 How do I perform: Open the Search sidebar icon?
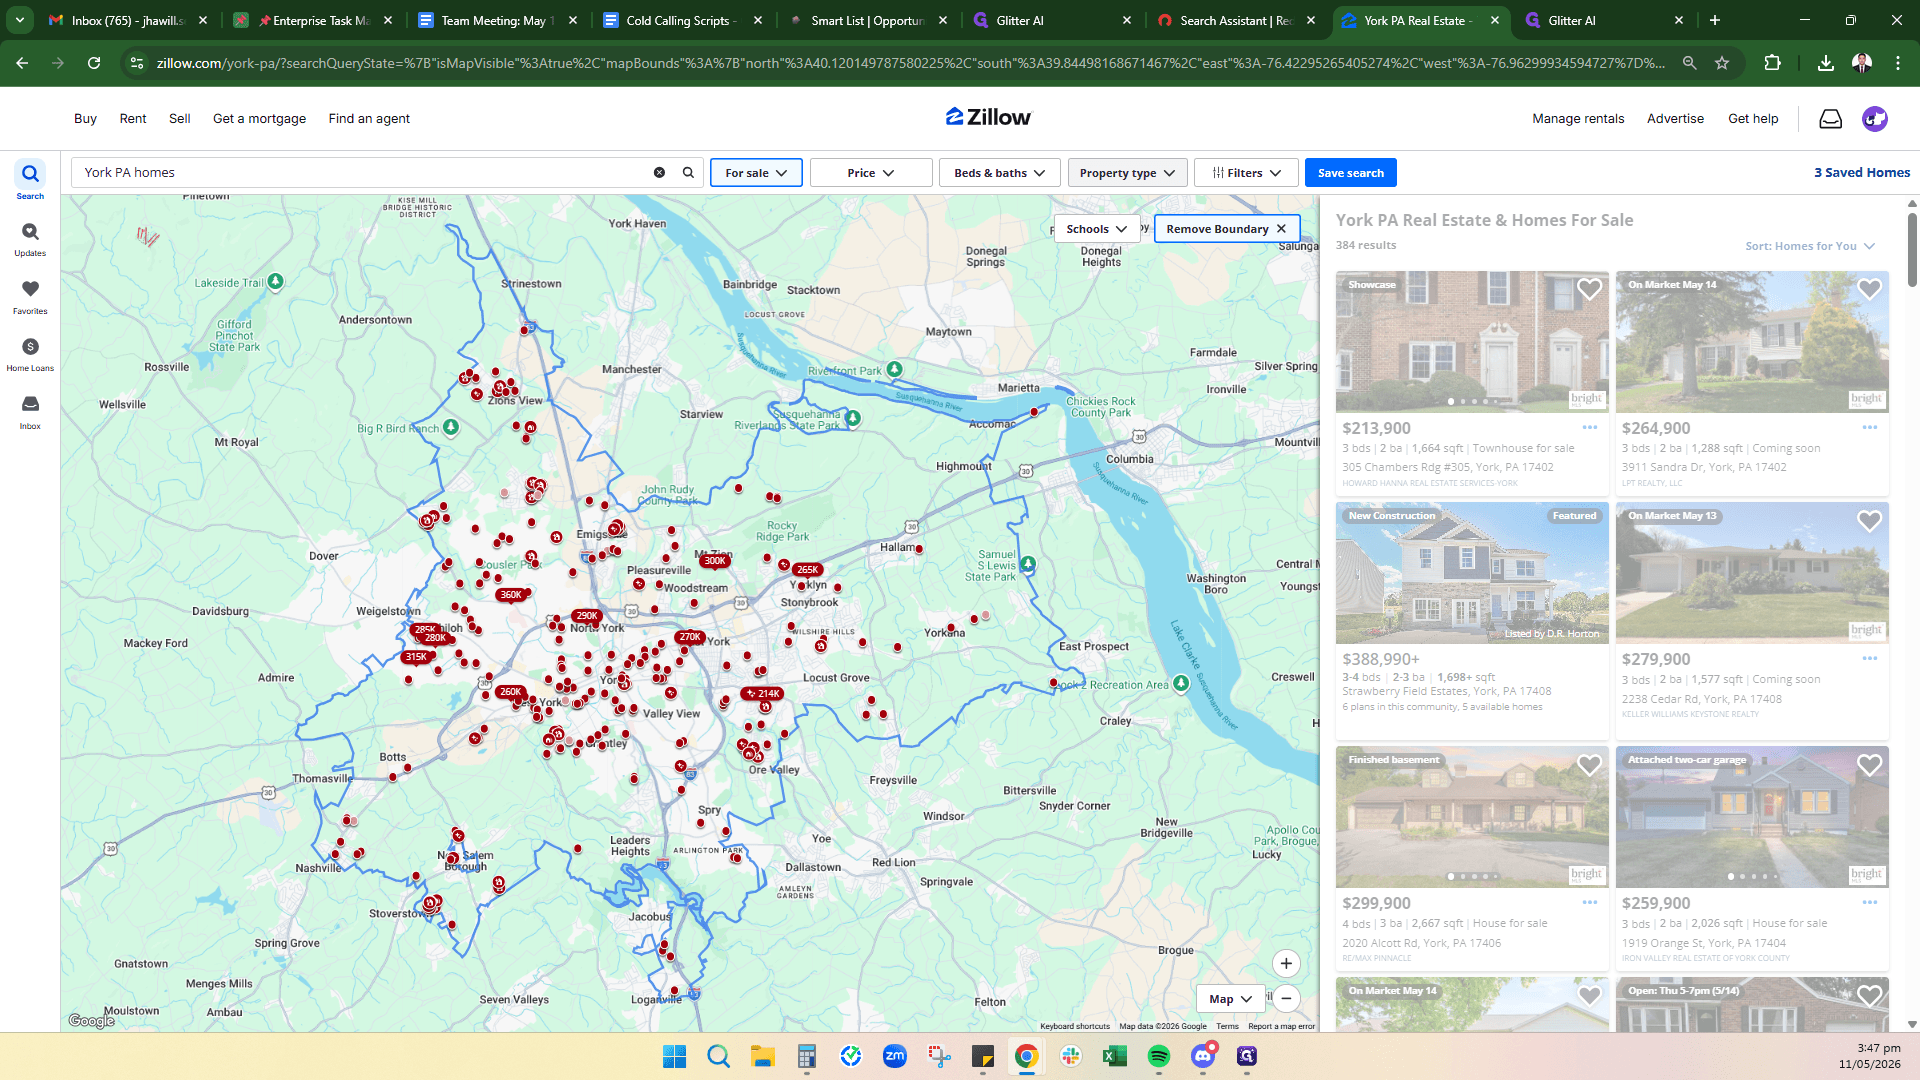tap(30, 180)
